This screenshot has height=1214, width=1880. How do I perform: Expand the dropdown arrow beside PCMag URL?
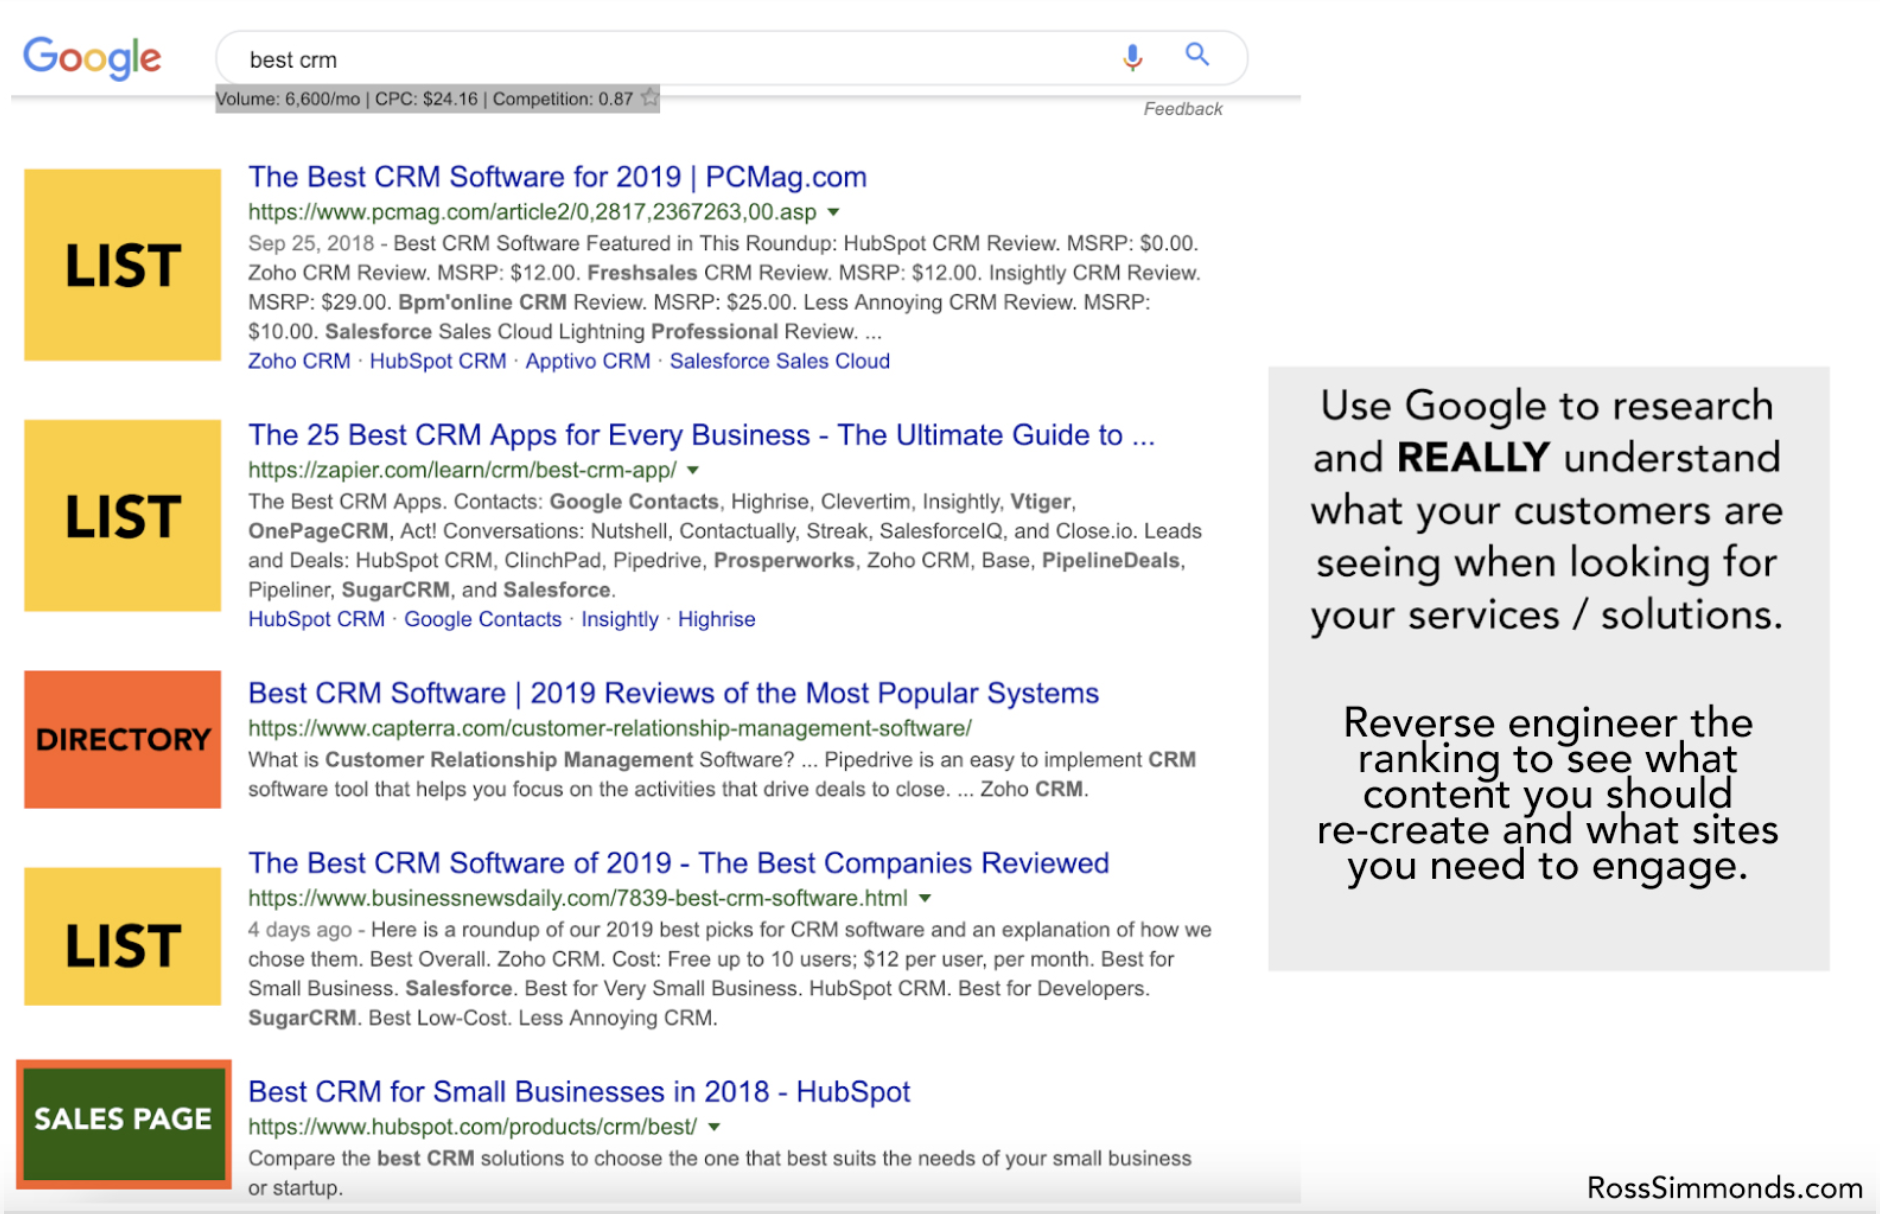click(x=834, y=212)
